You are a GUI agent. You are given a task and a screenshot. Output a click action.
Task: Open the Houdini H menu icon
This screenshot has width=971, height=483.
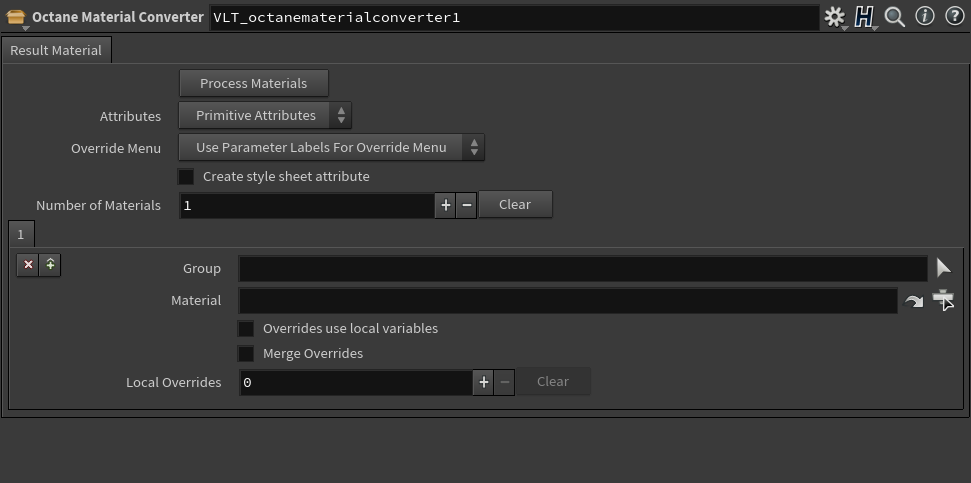tap(864, 17)
